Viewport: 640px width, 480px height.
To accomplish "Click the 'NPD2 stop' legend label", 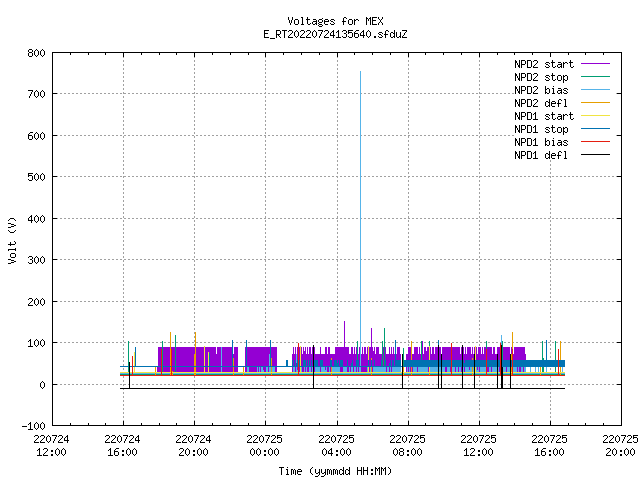I will click(541, 77).
